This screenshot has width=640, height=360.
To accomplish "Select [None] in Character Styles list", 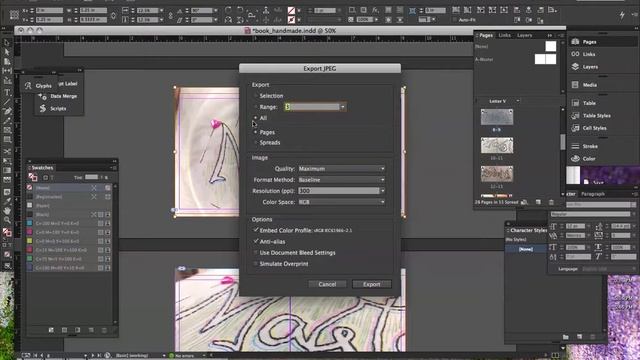I will [526, 249].
